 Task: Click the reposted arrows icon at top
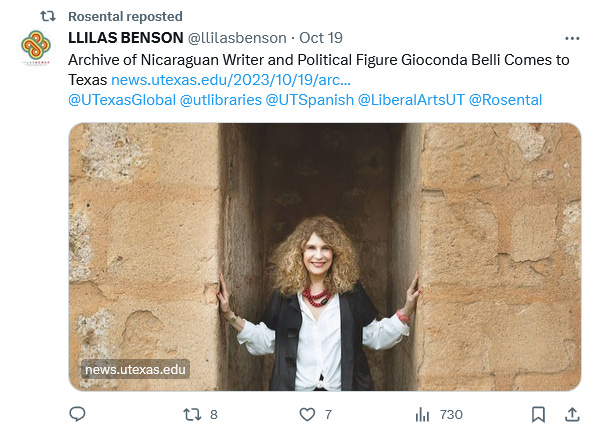[48, 16]
